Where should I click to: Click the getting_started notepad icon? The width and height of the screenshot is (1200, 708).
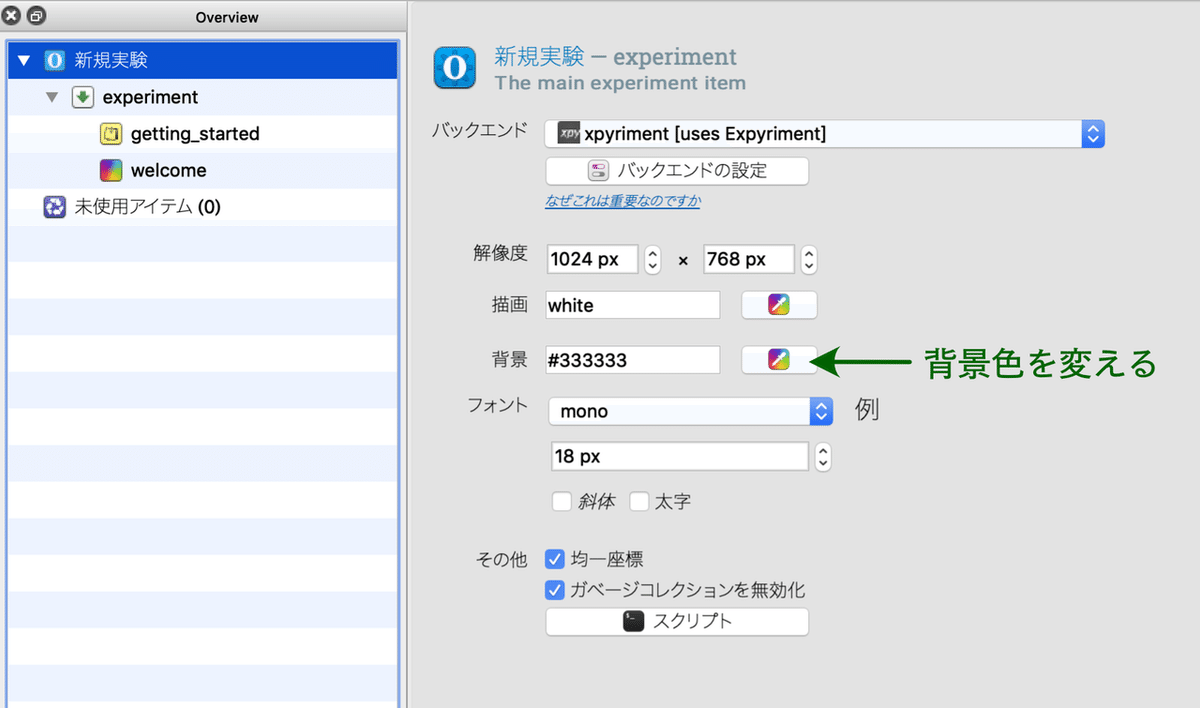point(112,134)
